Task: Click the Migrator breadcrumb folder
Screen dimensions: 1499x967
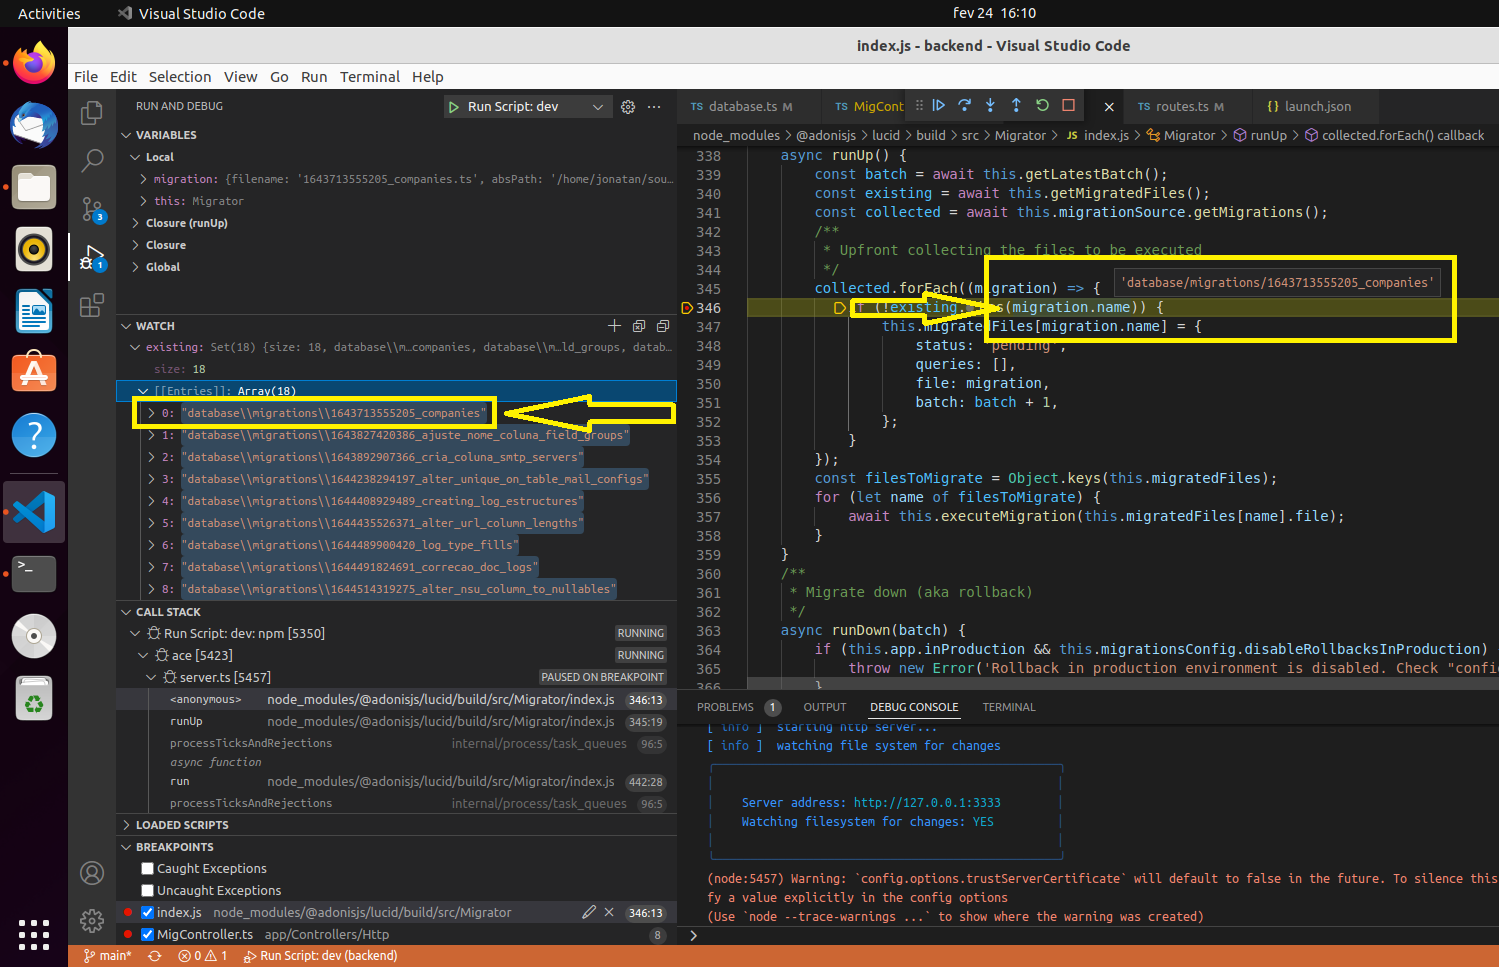Action: (x=1020, y=135)
